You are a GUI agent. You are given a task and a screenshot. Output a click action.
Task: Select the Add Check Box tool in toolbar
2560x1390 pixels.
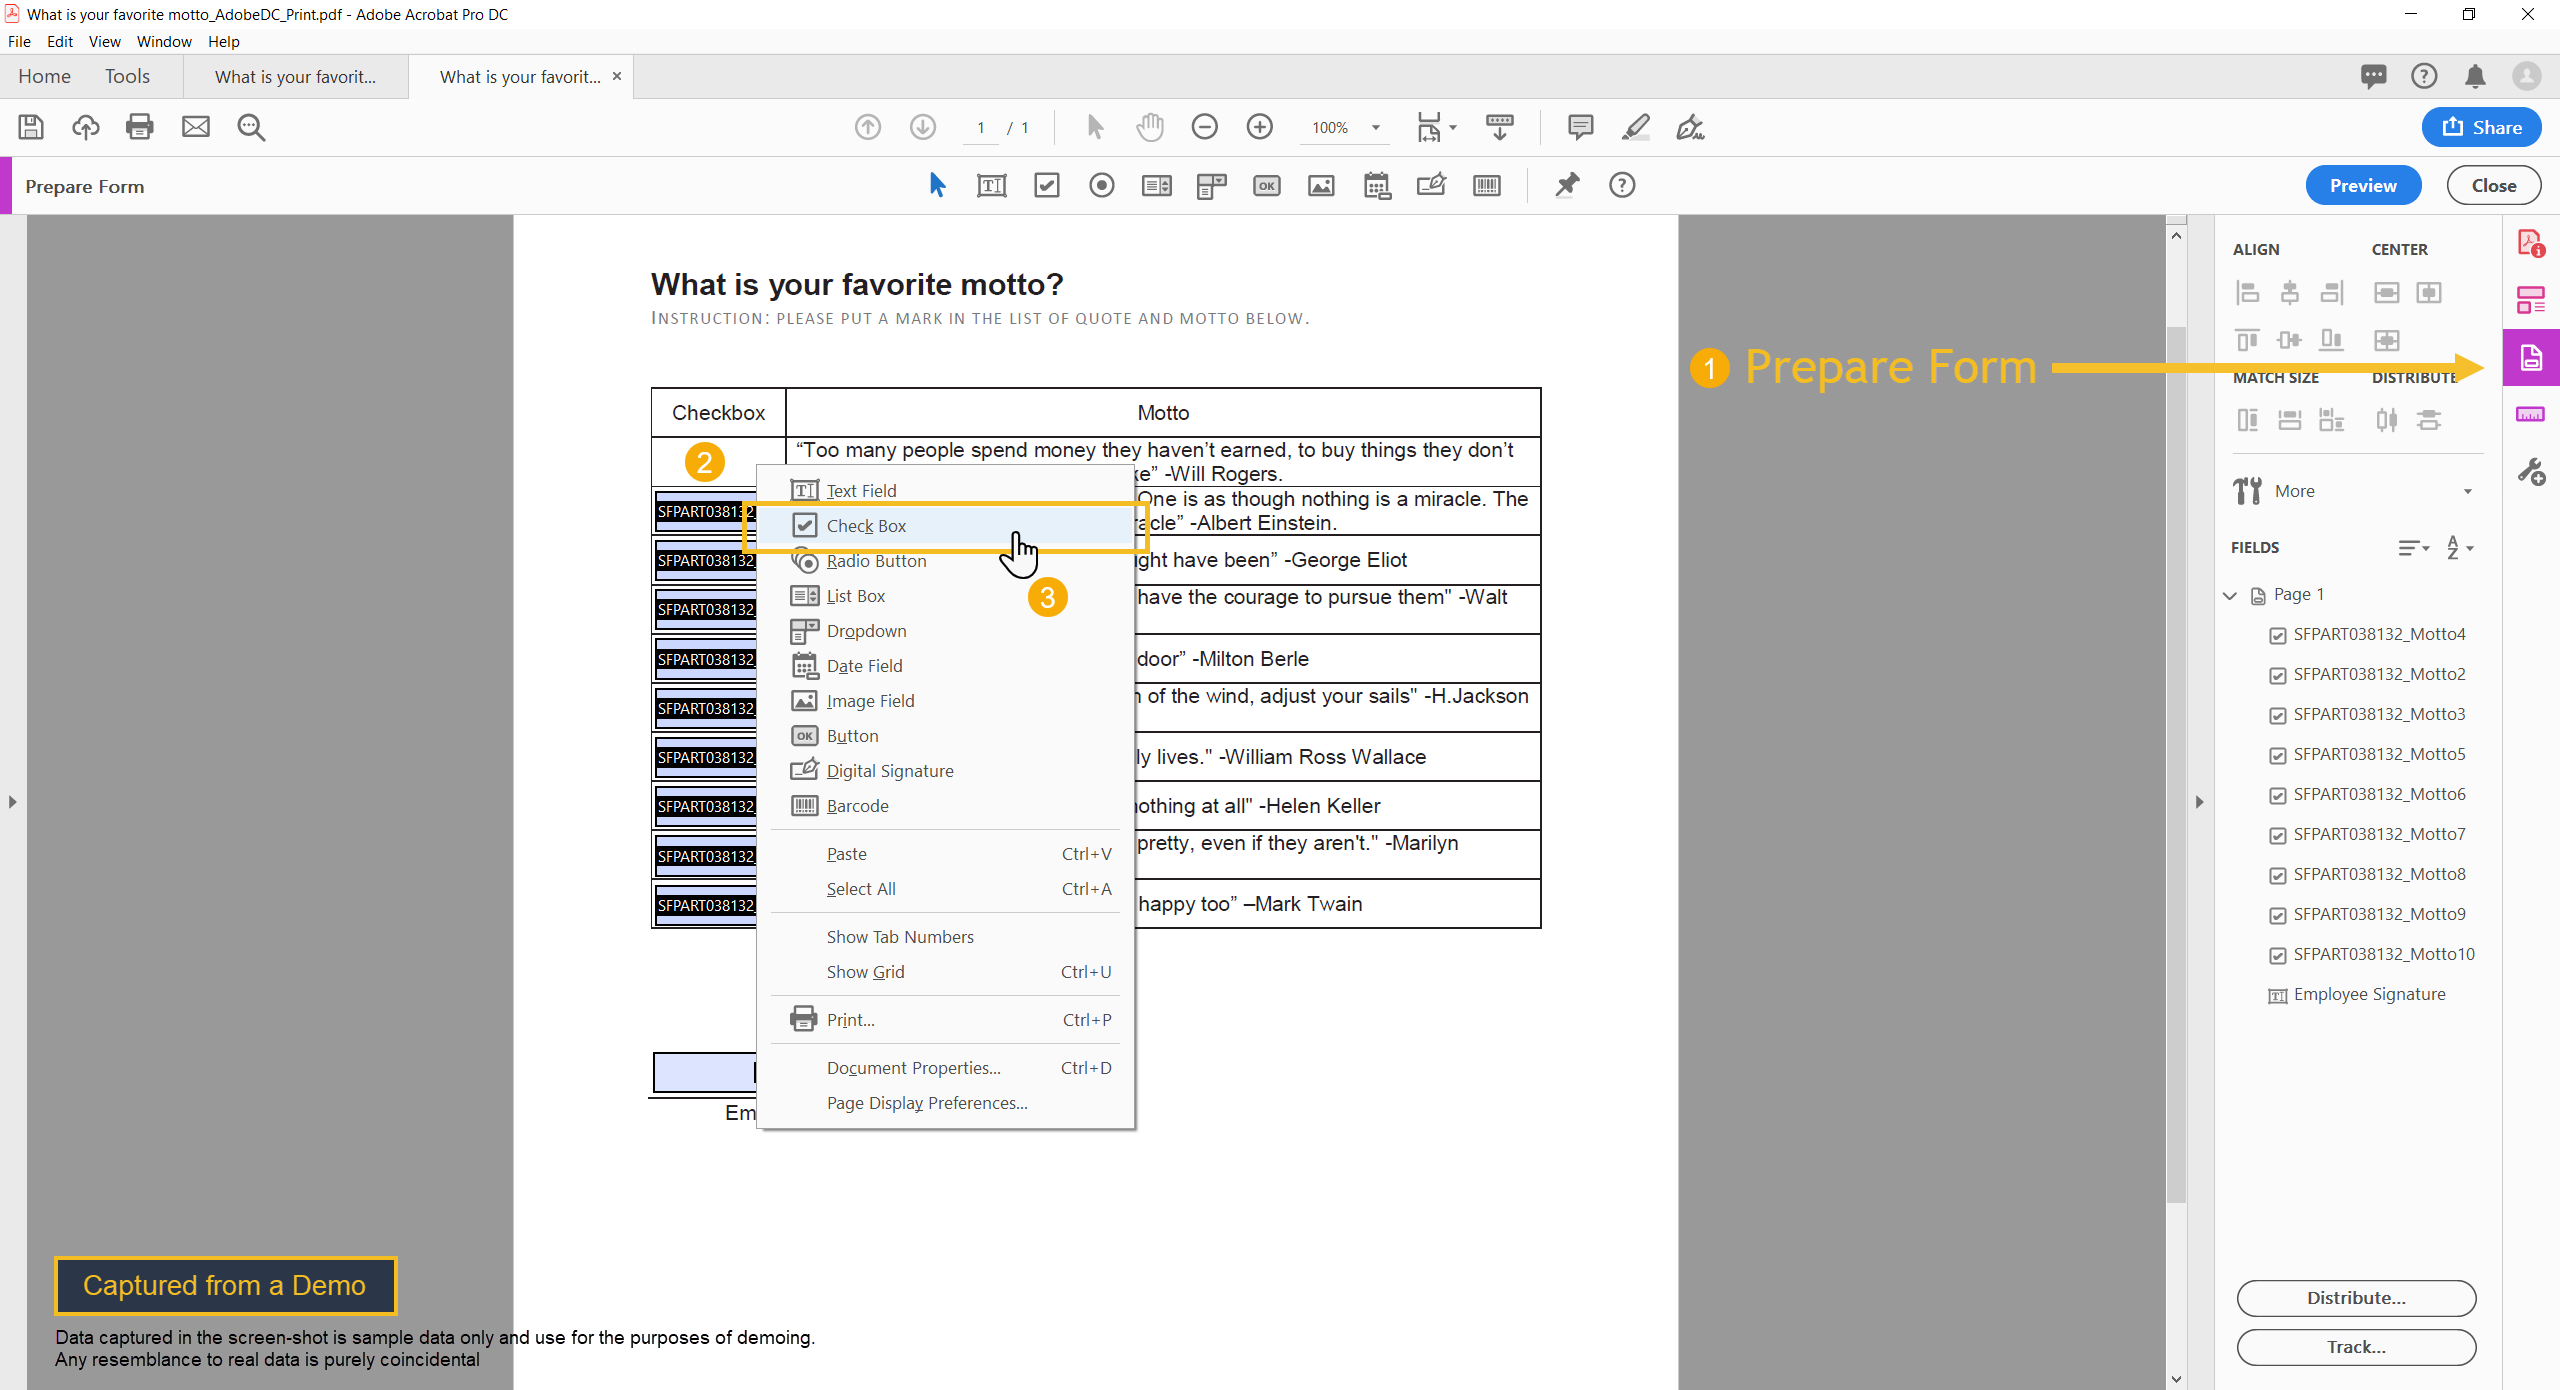point(1047,185)
